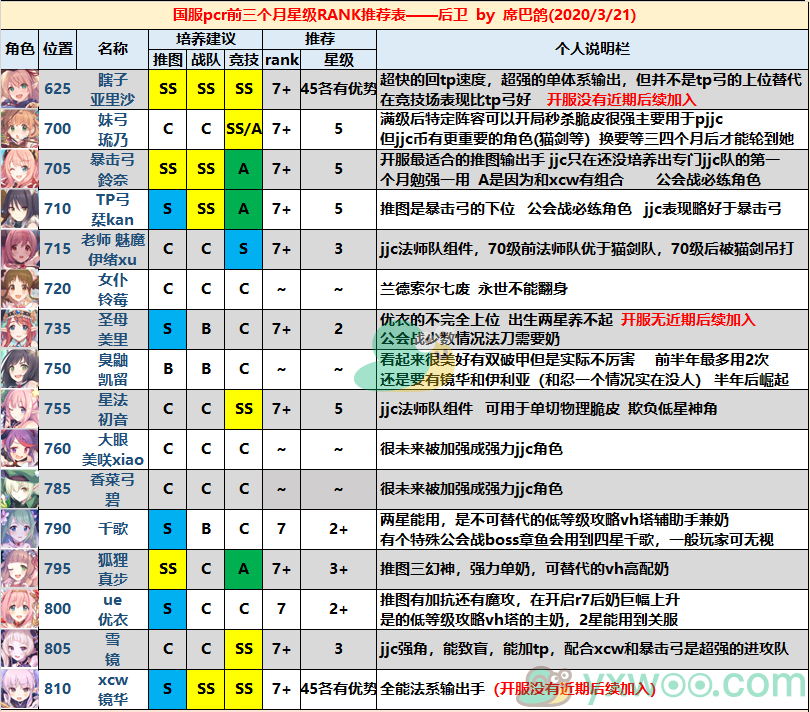The width and height of the screenshot is (810, 712).
Task: Click the note beginning jjc强角，能致盲
Action: point(584,649)
